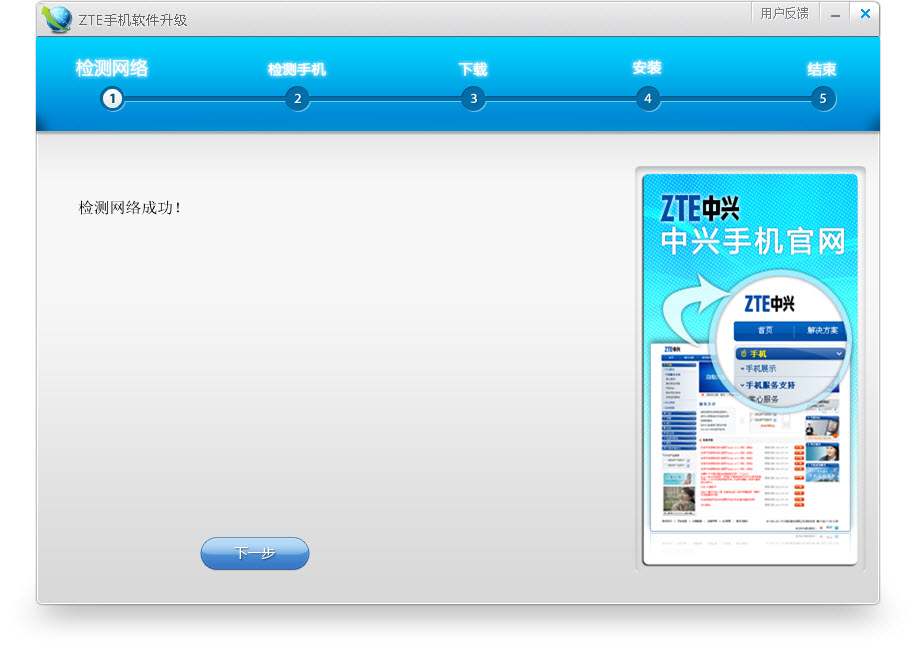916x661 pixels.
Task: Click the globe logo icon in the title bar
Action: pyautogui.click(x=57, y=16)
